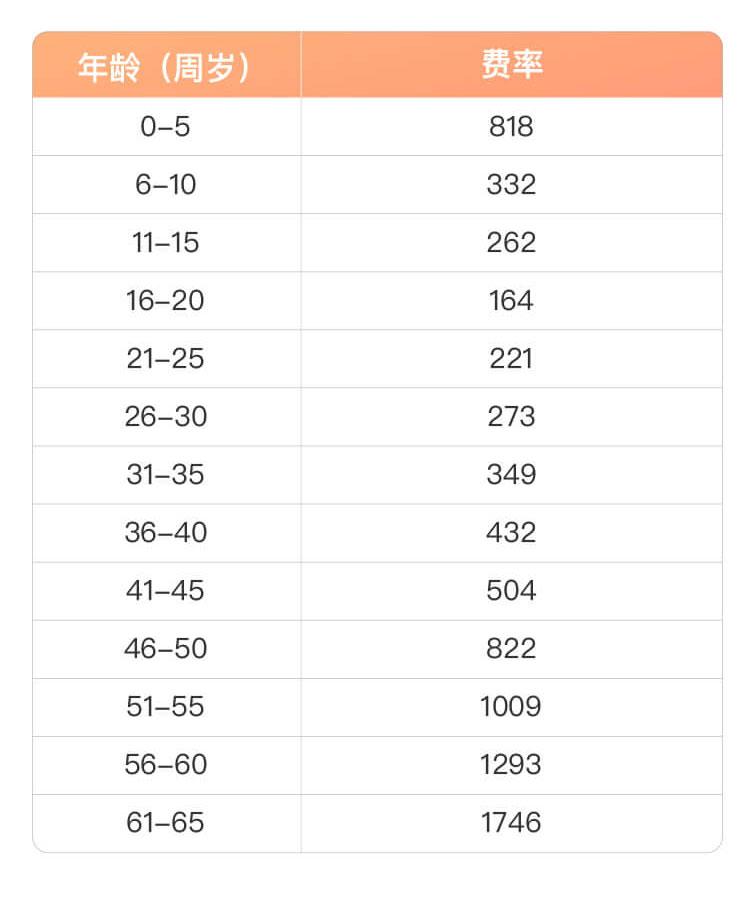Click the rate value 432
The width and height of the screenshot is (750, 899).
(511, 533)
